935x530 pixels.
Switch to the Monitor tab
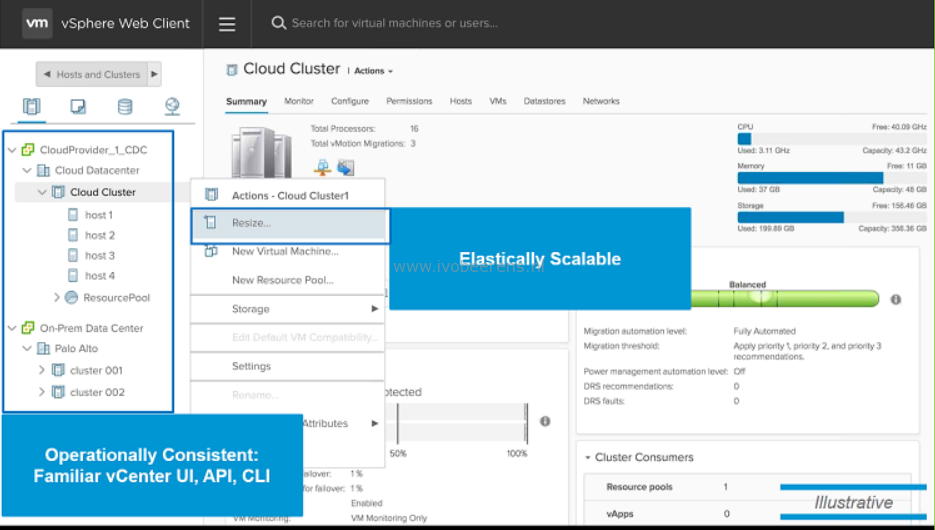(x=299, y=101)
